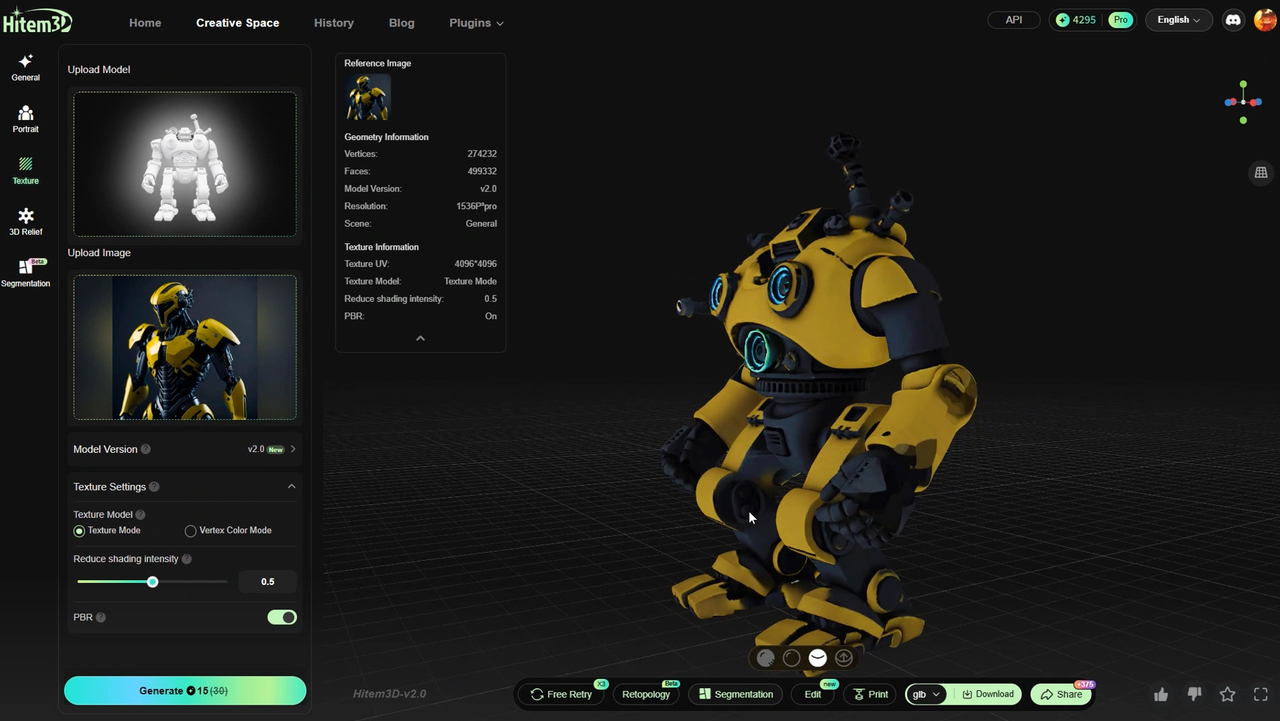The image size is (1280, 721).
Task: Open the Plugins dropdown menu
Action: pyautogui.click(x=476, y=23)
